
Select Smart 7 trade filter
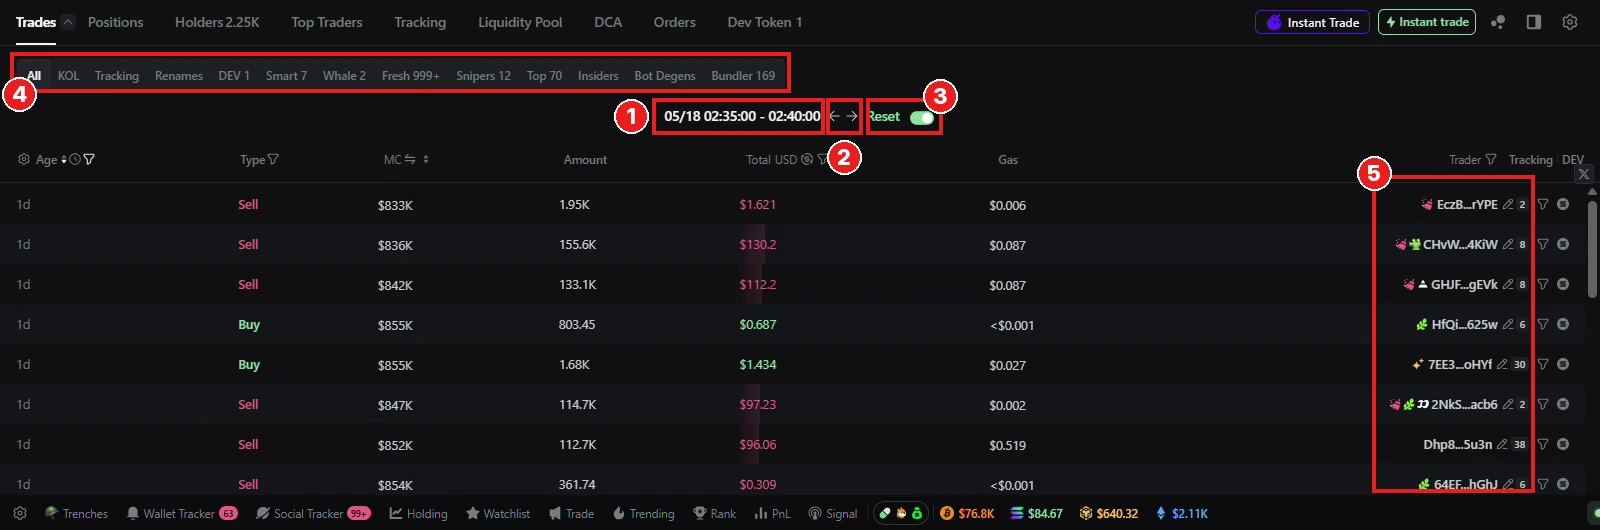pos(286,76)
